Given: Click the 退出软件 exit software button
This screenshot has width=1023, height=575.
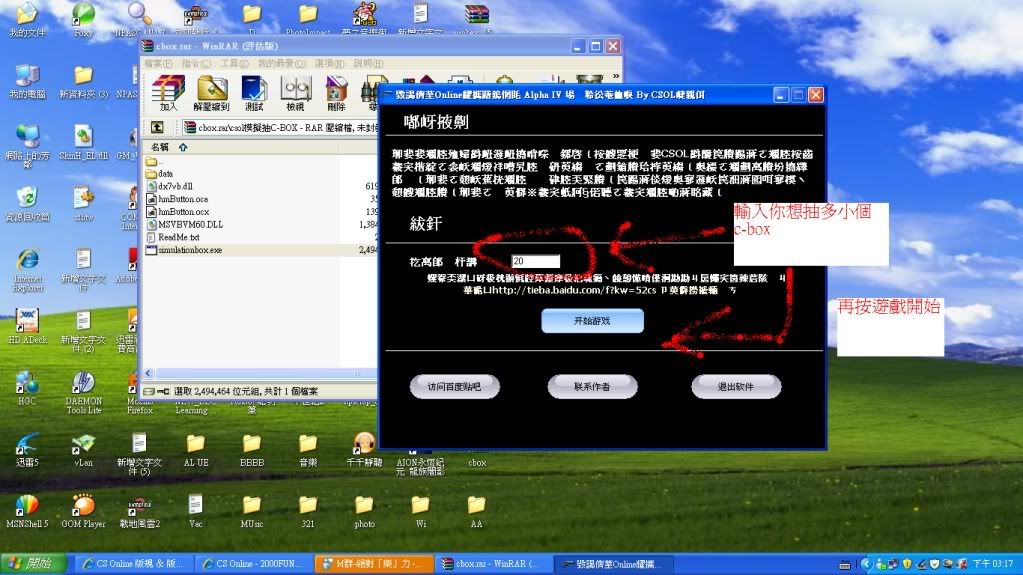Looking at the screenshot, I should [735, 386].
